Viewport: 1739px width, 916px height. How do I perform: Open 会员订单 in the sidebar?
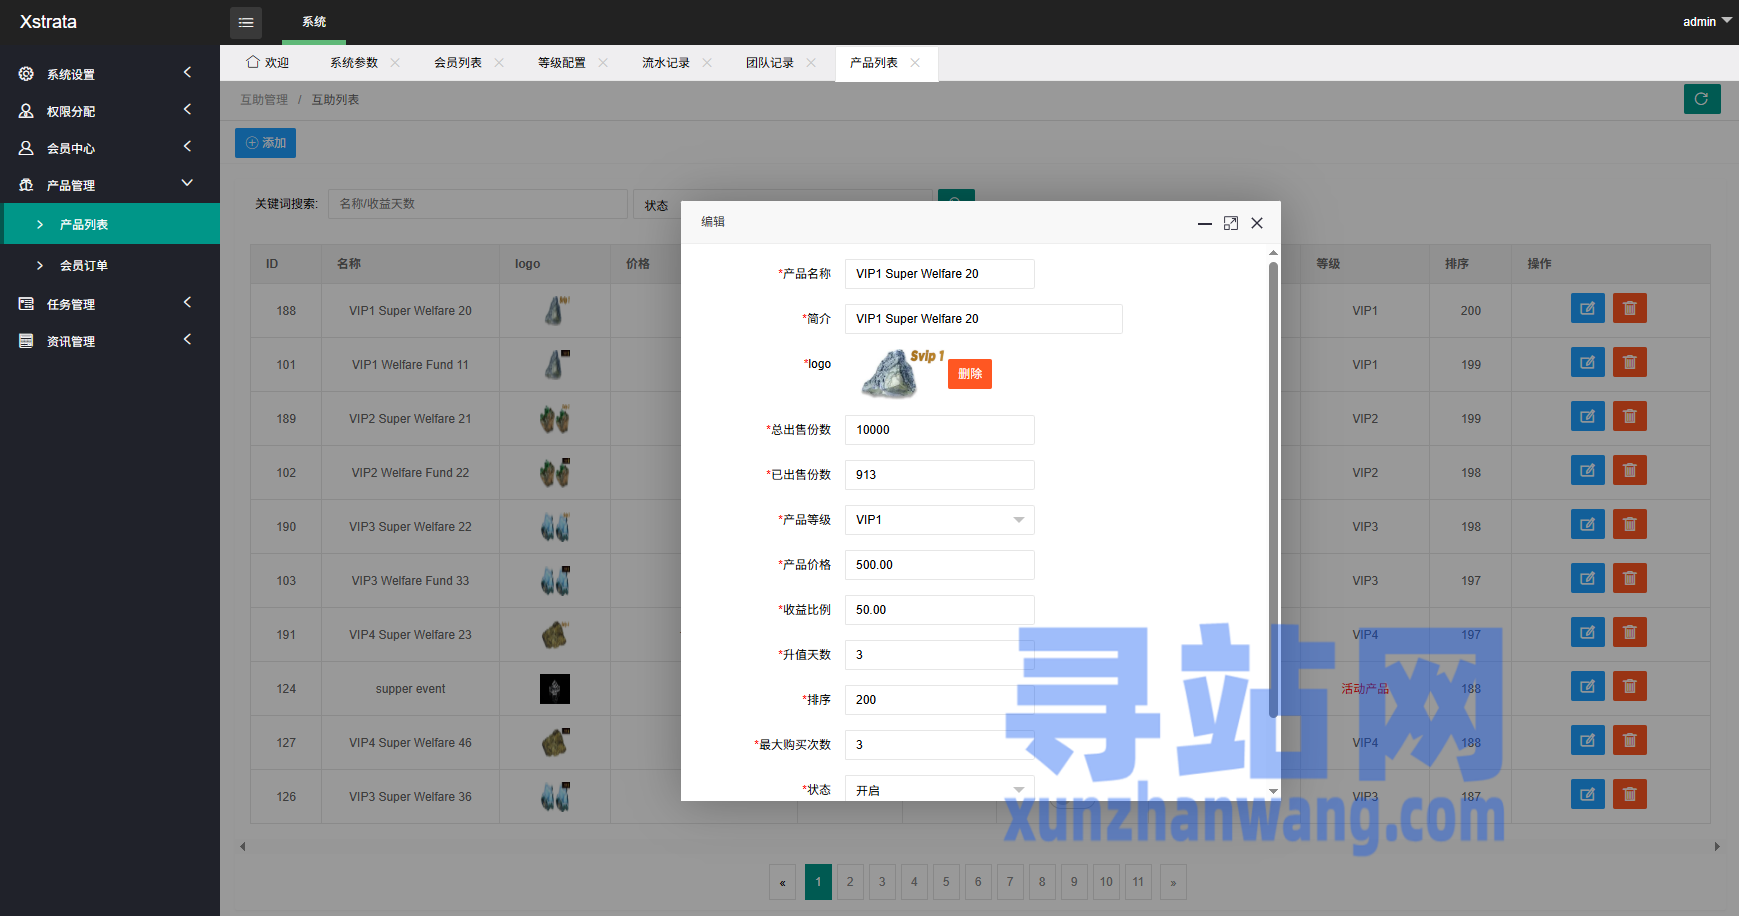point(84,266)
